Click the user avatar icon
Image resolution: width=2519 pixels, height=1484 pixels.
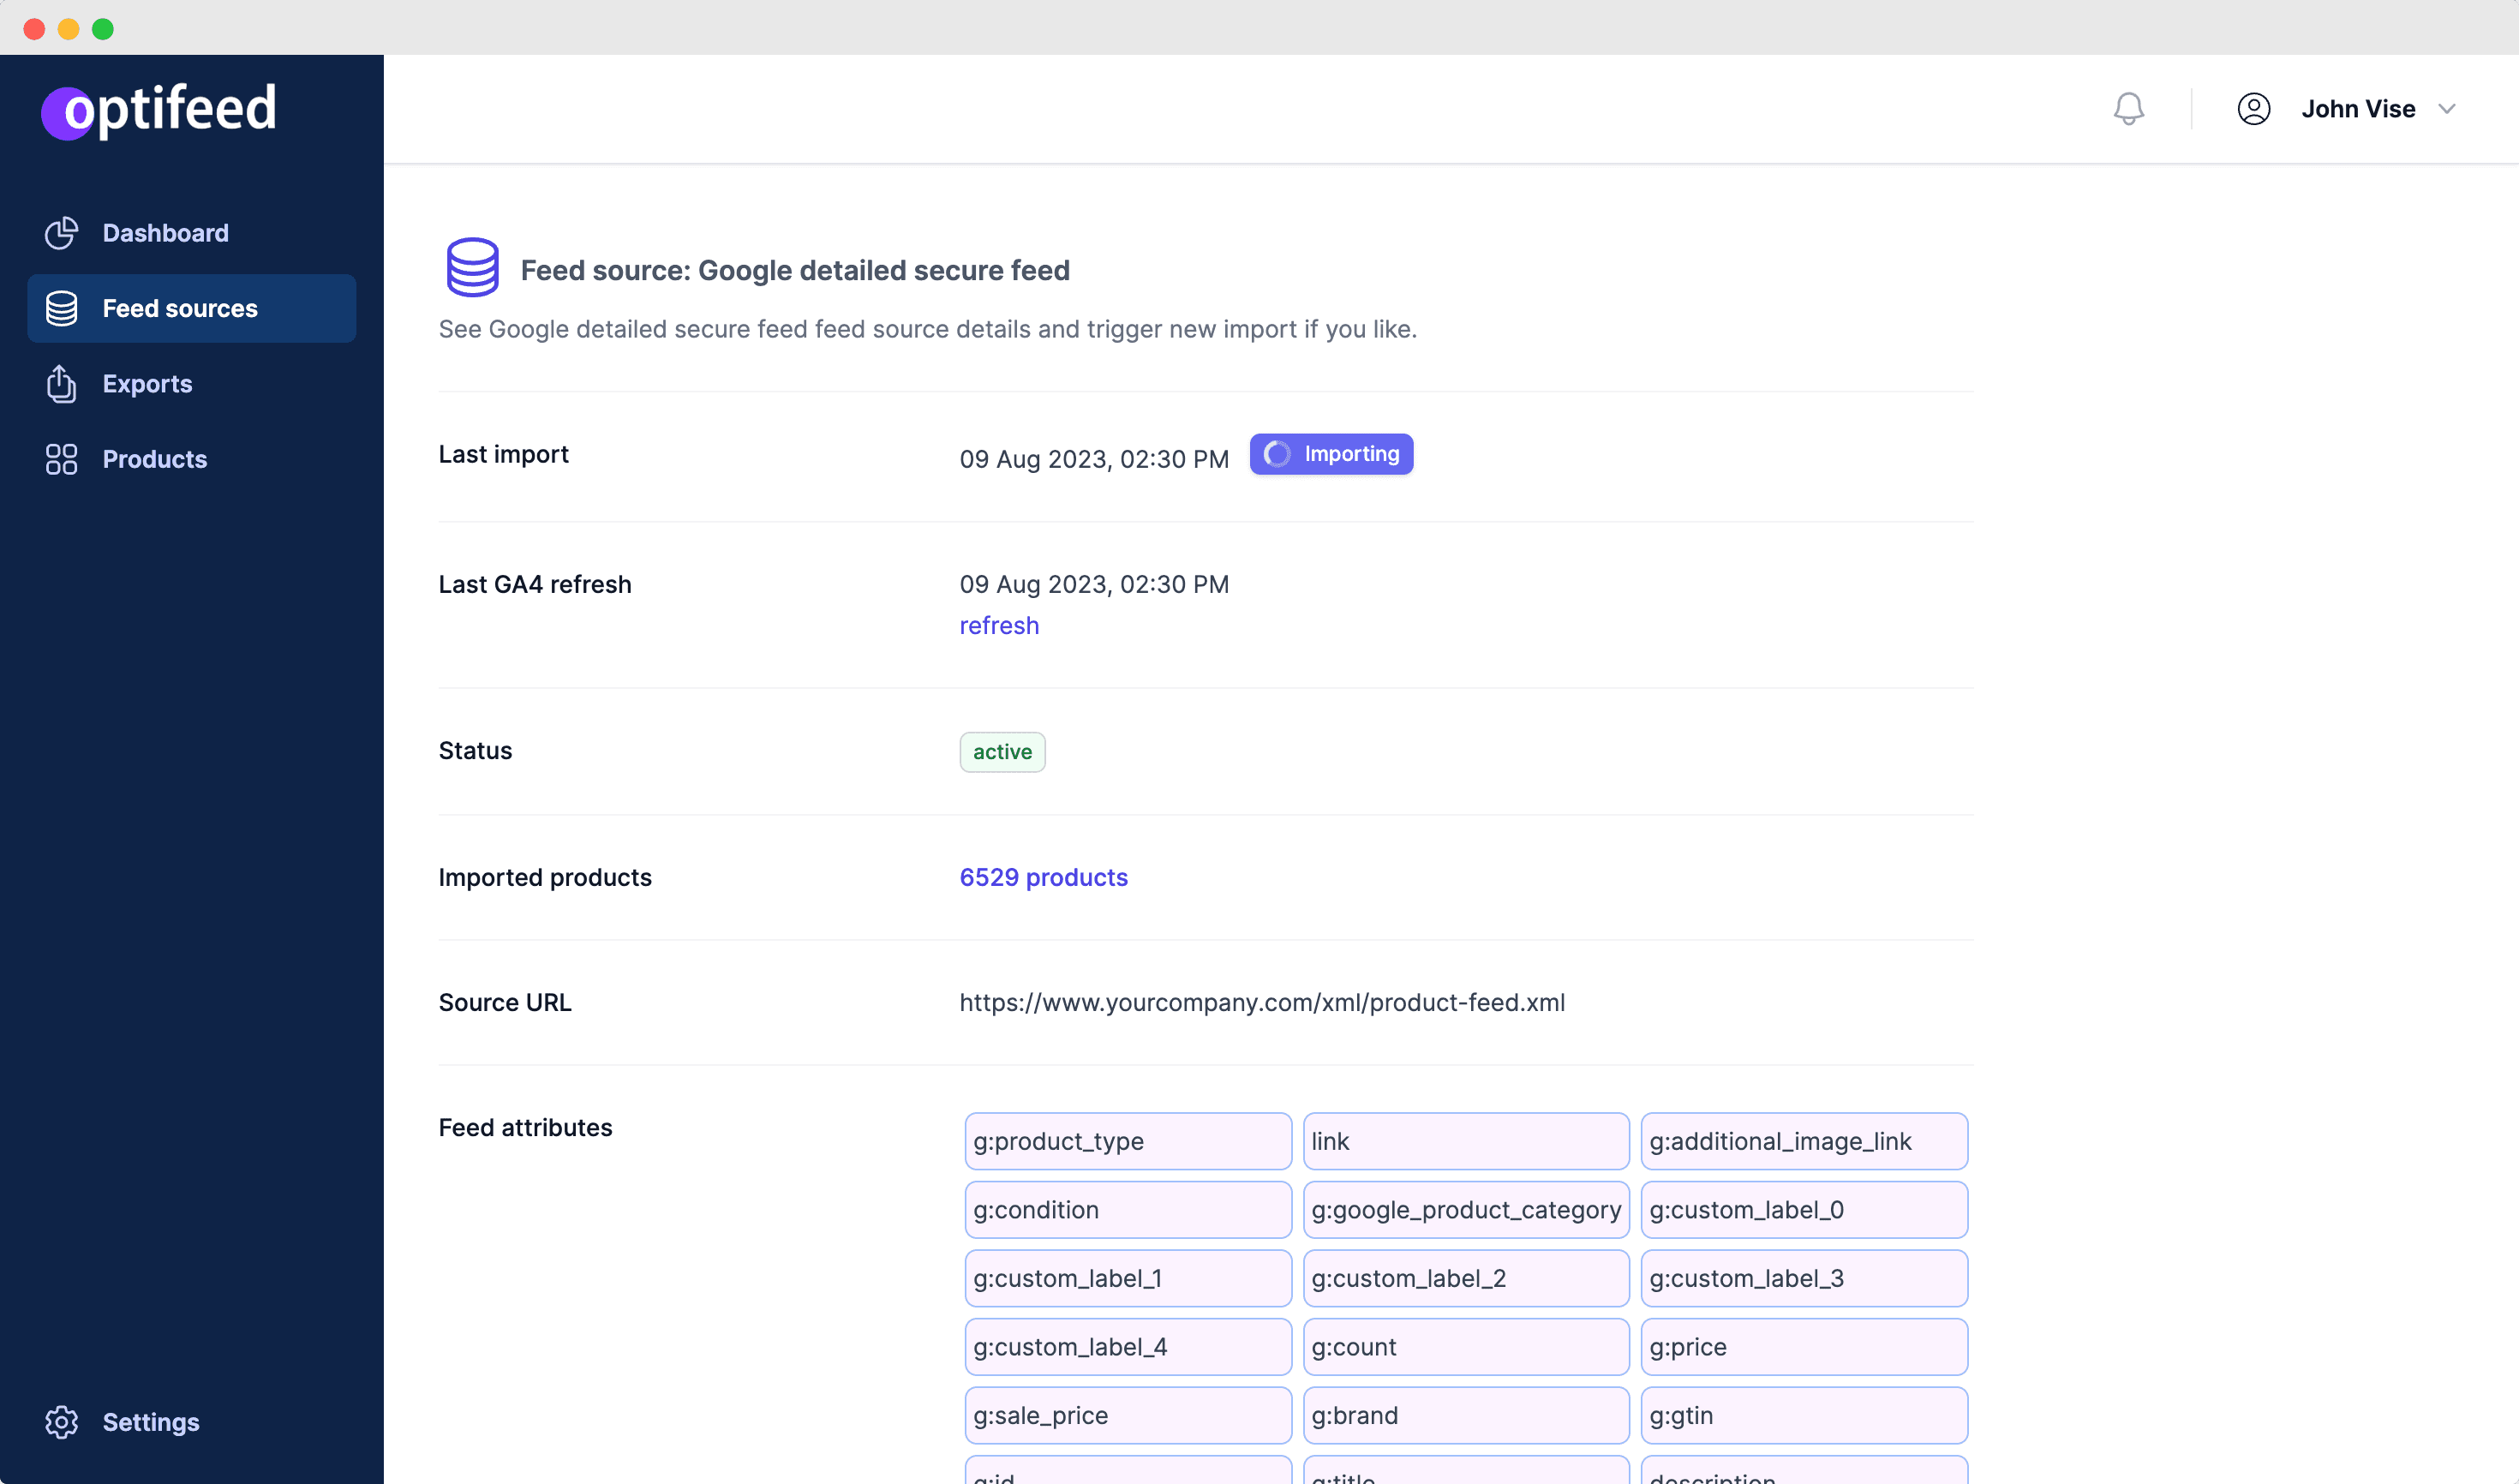tap(2253, 108)
